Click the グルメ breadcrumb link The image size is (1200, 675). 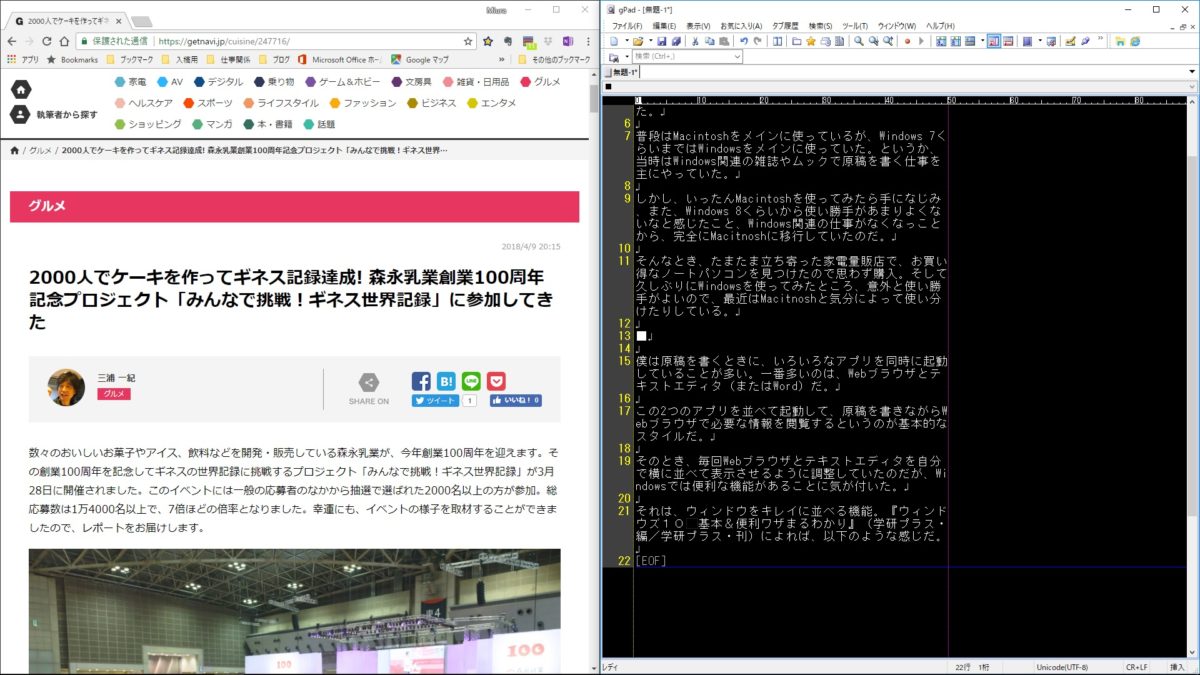pos(40,150)
